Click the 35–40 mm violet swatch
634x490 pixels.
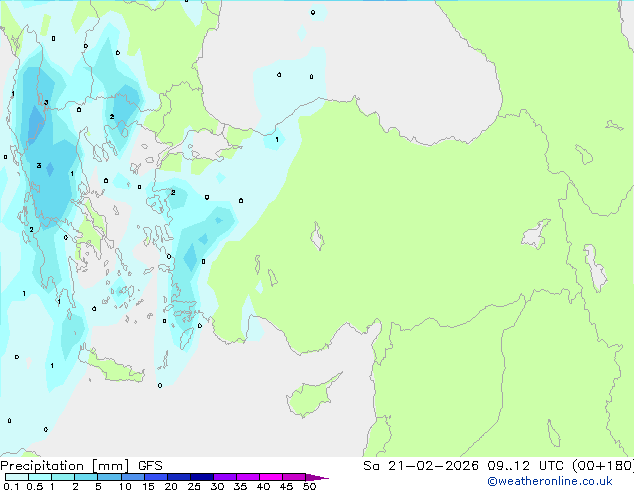click(248, 477)
